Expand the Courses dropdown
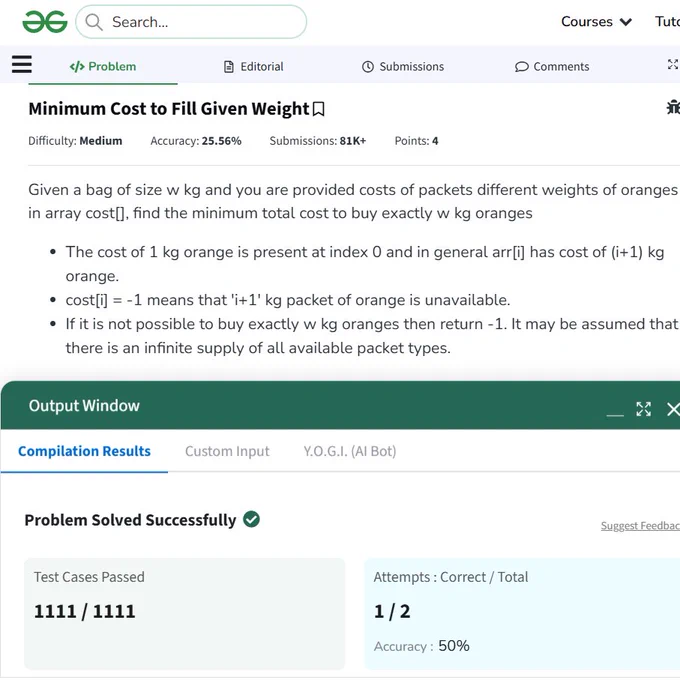The height and width of the screenshot is (680, 680). [x=596, y=22]
